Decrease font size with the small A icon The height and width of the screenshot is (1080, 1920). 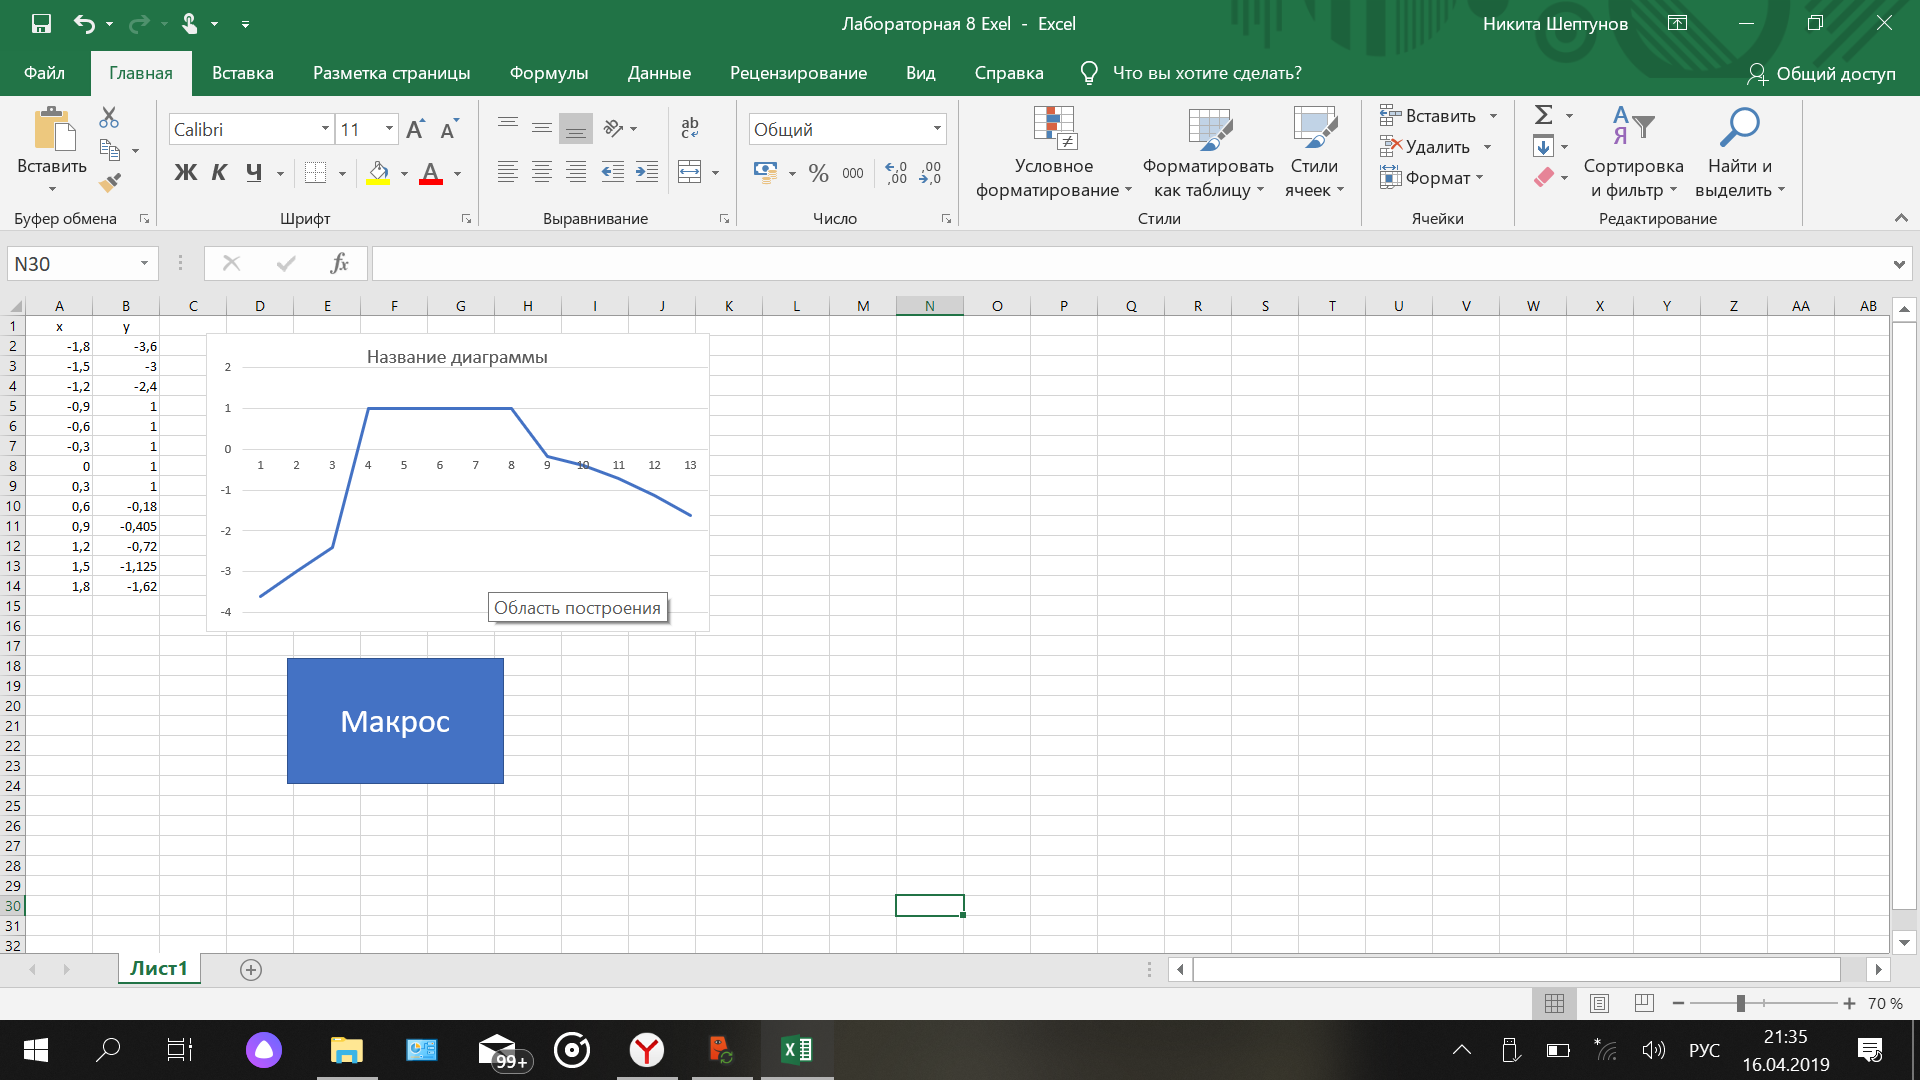(449, 129)
